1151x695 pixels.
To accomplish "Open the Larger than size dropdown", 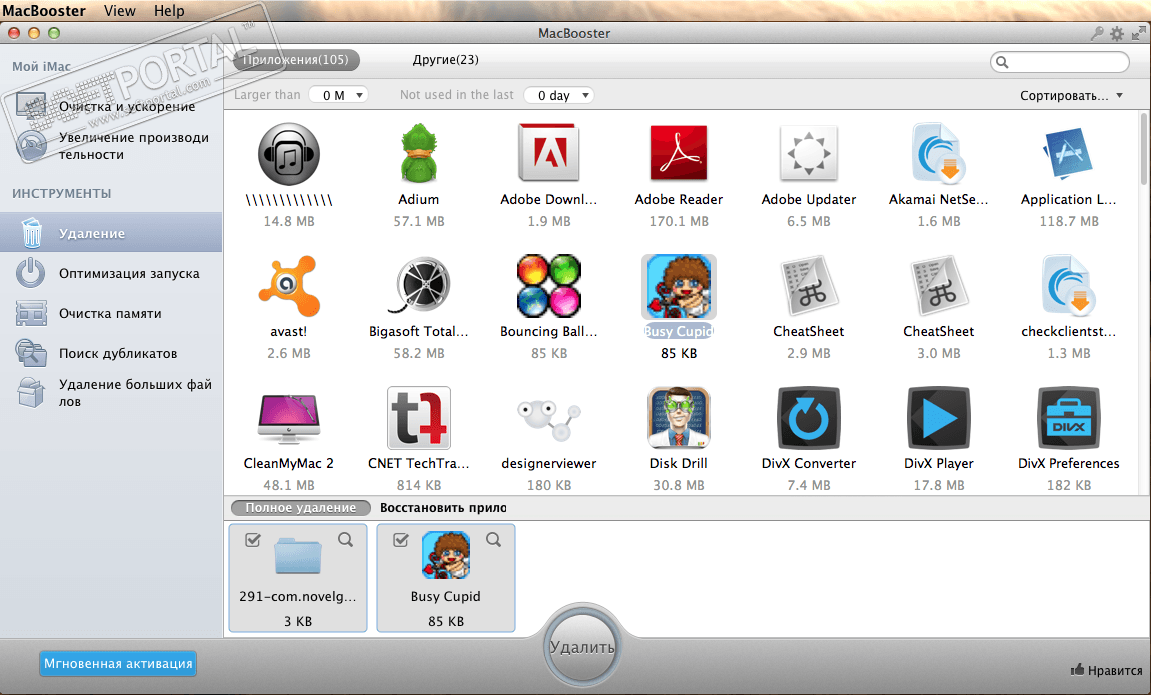I will pyautogui.click(x=338, y=95).
